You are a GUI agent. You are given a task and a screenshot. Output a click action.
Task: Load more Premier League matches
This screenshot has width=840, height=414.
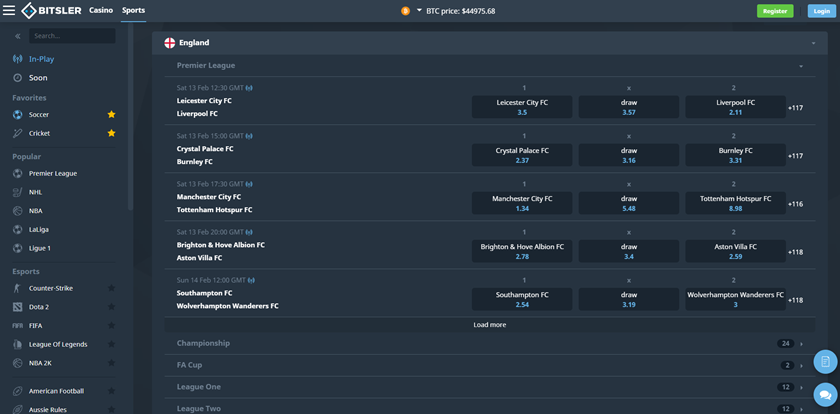click(x=490, y=325)
